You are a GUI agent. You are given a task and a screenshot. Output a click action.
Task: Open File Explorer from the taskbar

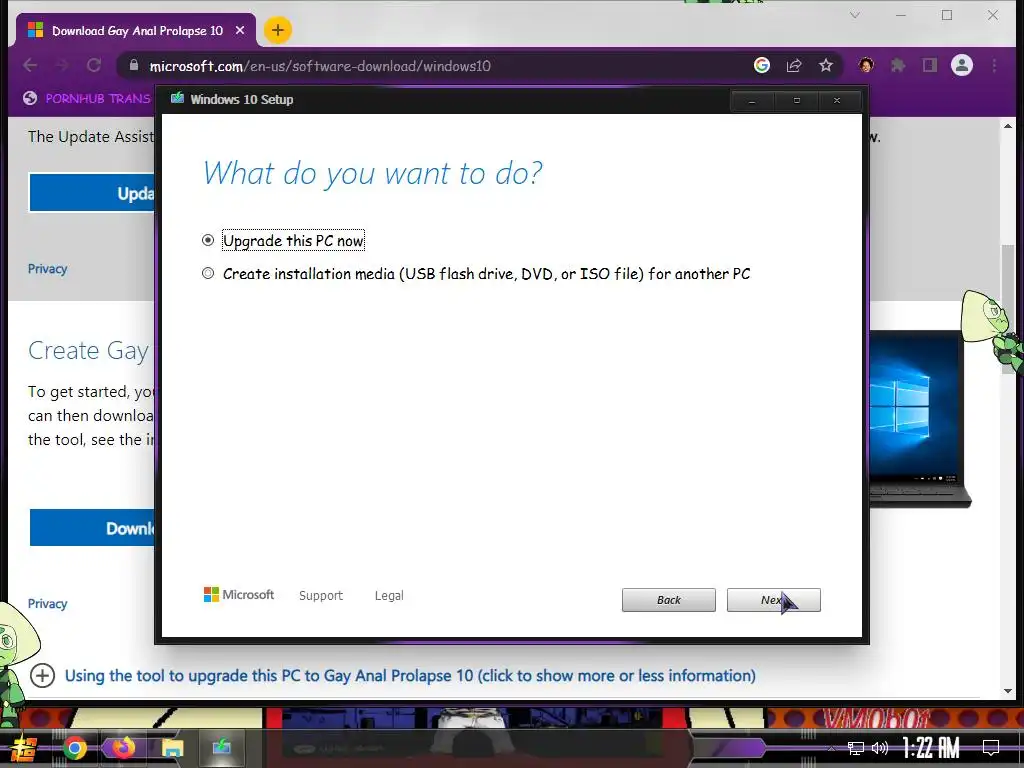coord(172,748)
